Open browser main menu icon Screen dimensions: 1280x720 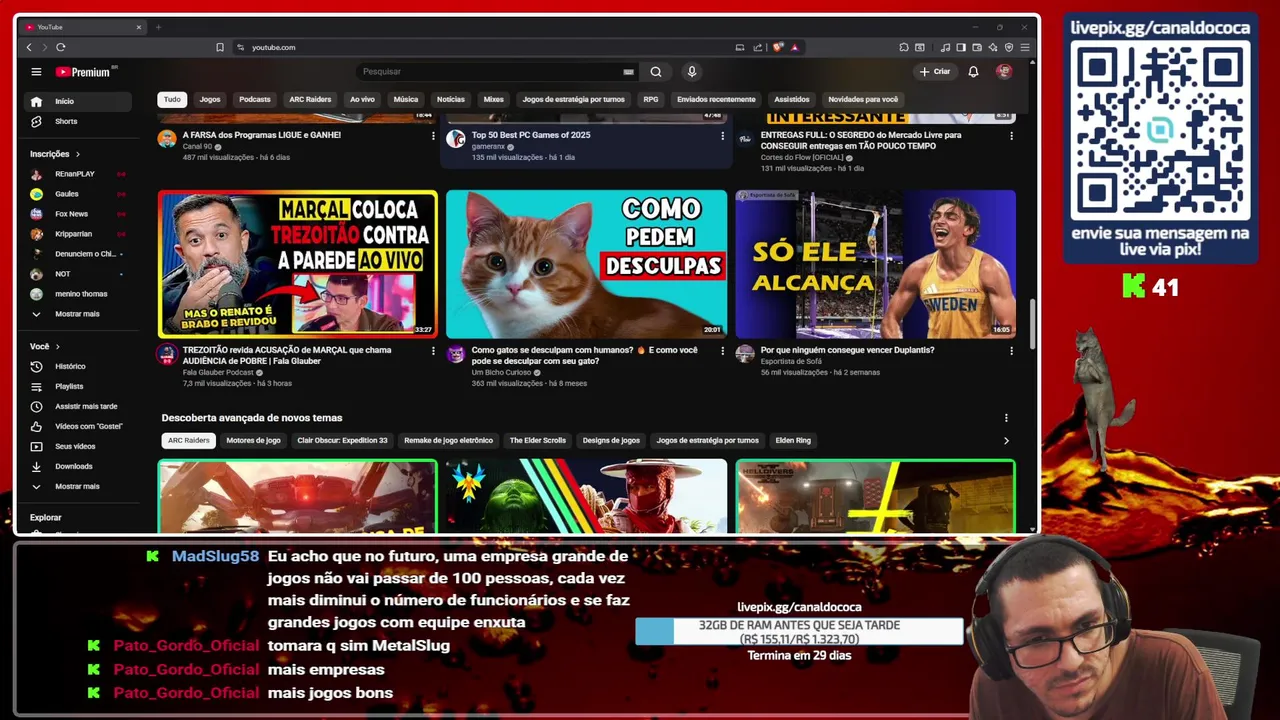pyautogui.click(x=1025, y=47)
